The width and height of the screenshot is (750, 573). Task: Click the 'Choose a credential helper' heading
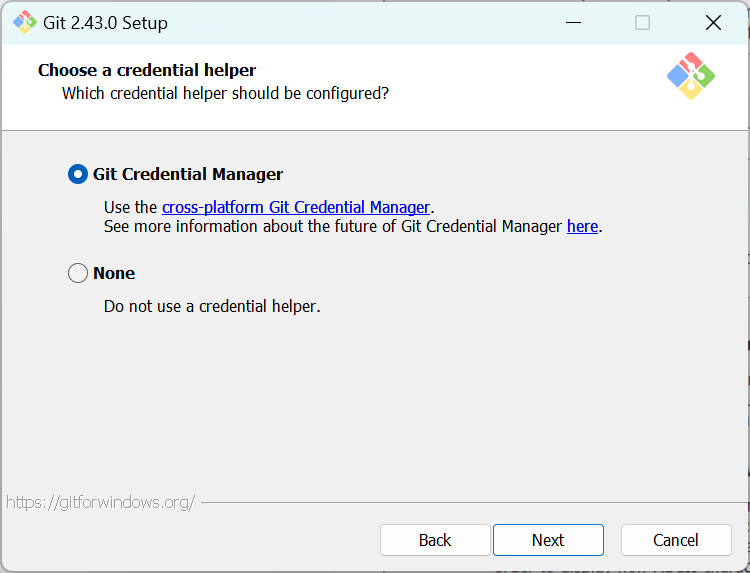coord(147,70)
